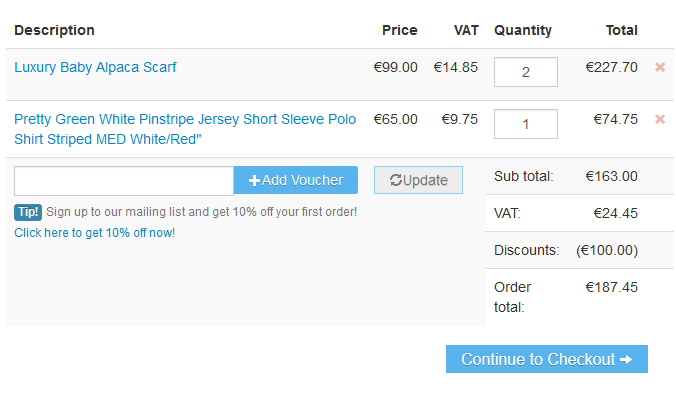676x393 pixels.
Task: Click the arrow icon on Continue to Checkout
Action: [626, 359]
